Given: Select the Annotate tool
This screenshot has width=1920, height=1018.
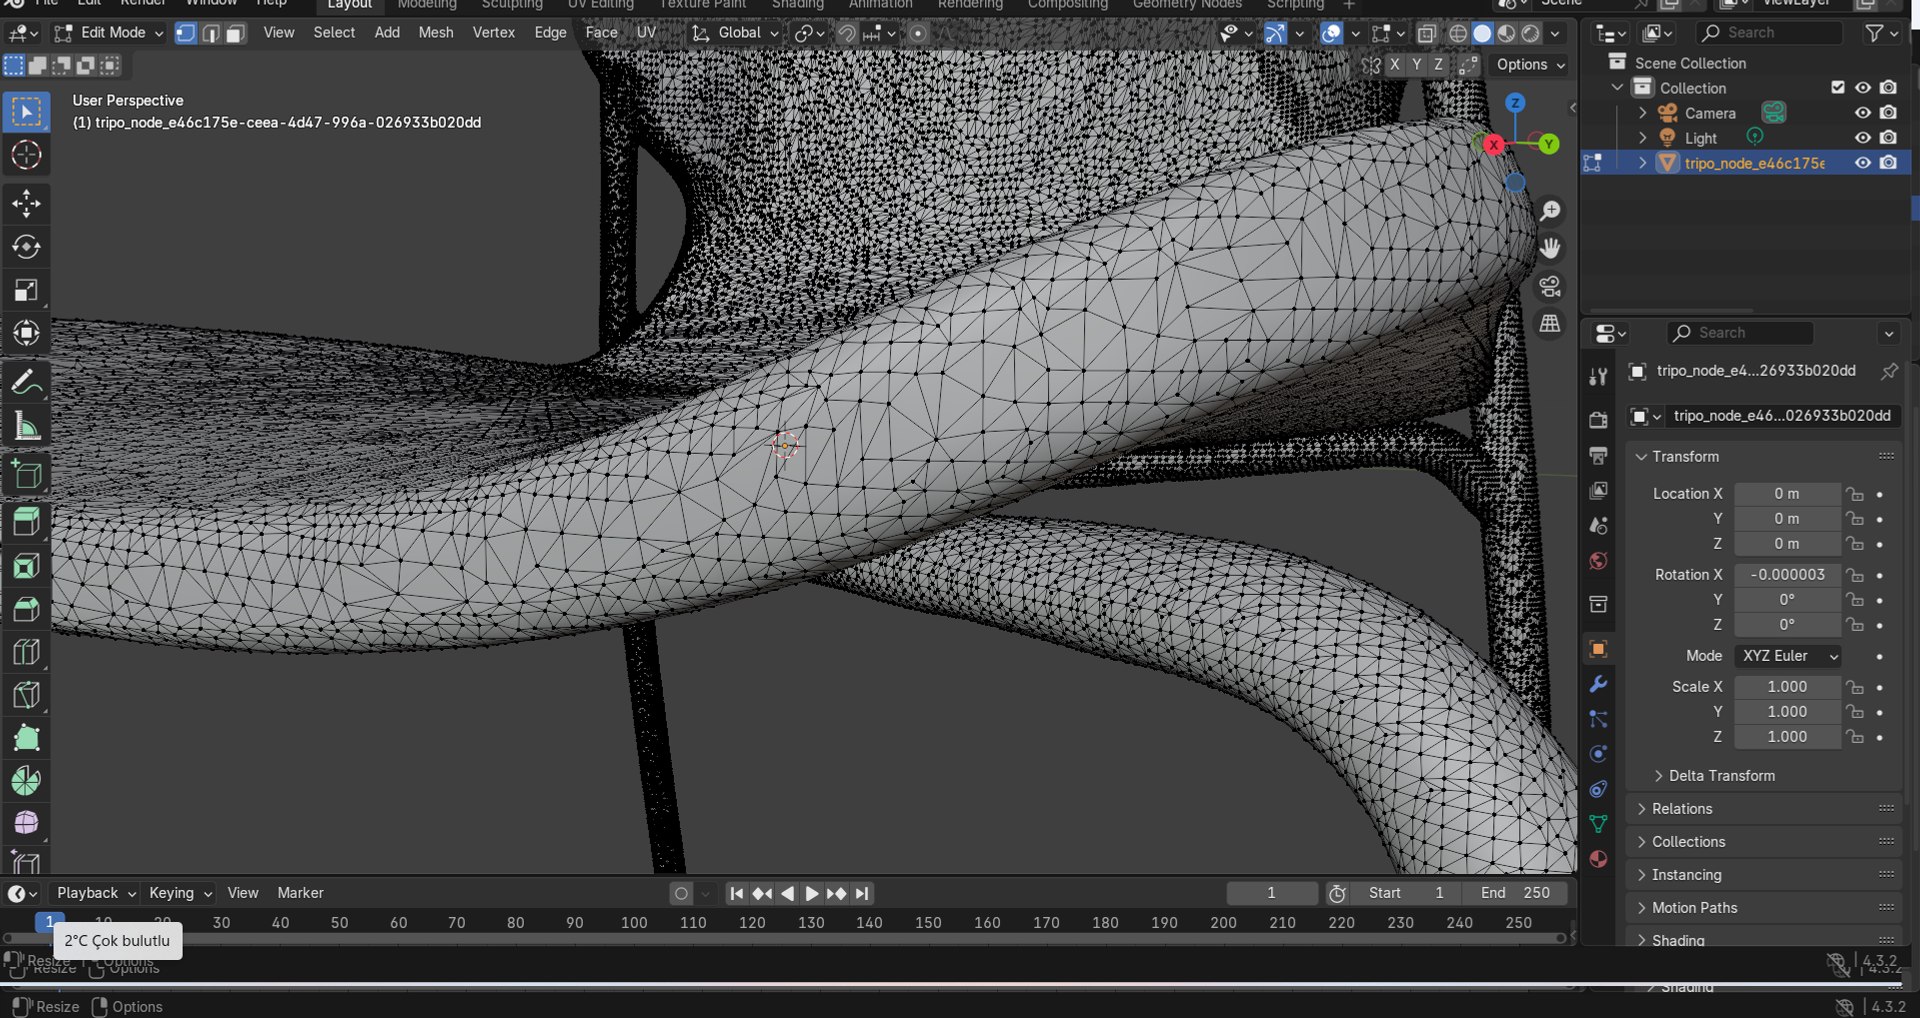Looking at the screenshot, I should pos(26,382).
